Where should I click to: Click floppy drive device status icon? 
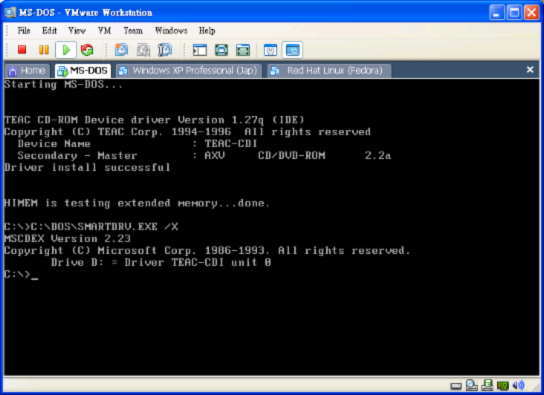(x=487, y=385)
